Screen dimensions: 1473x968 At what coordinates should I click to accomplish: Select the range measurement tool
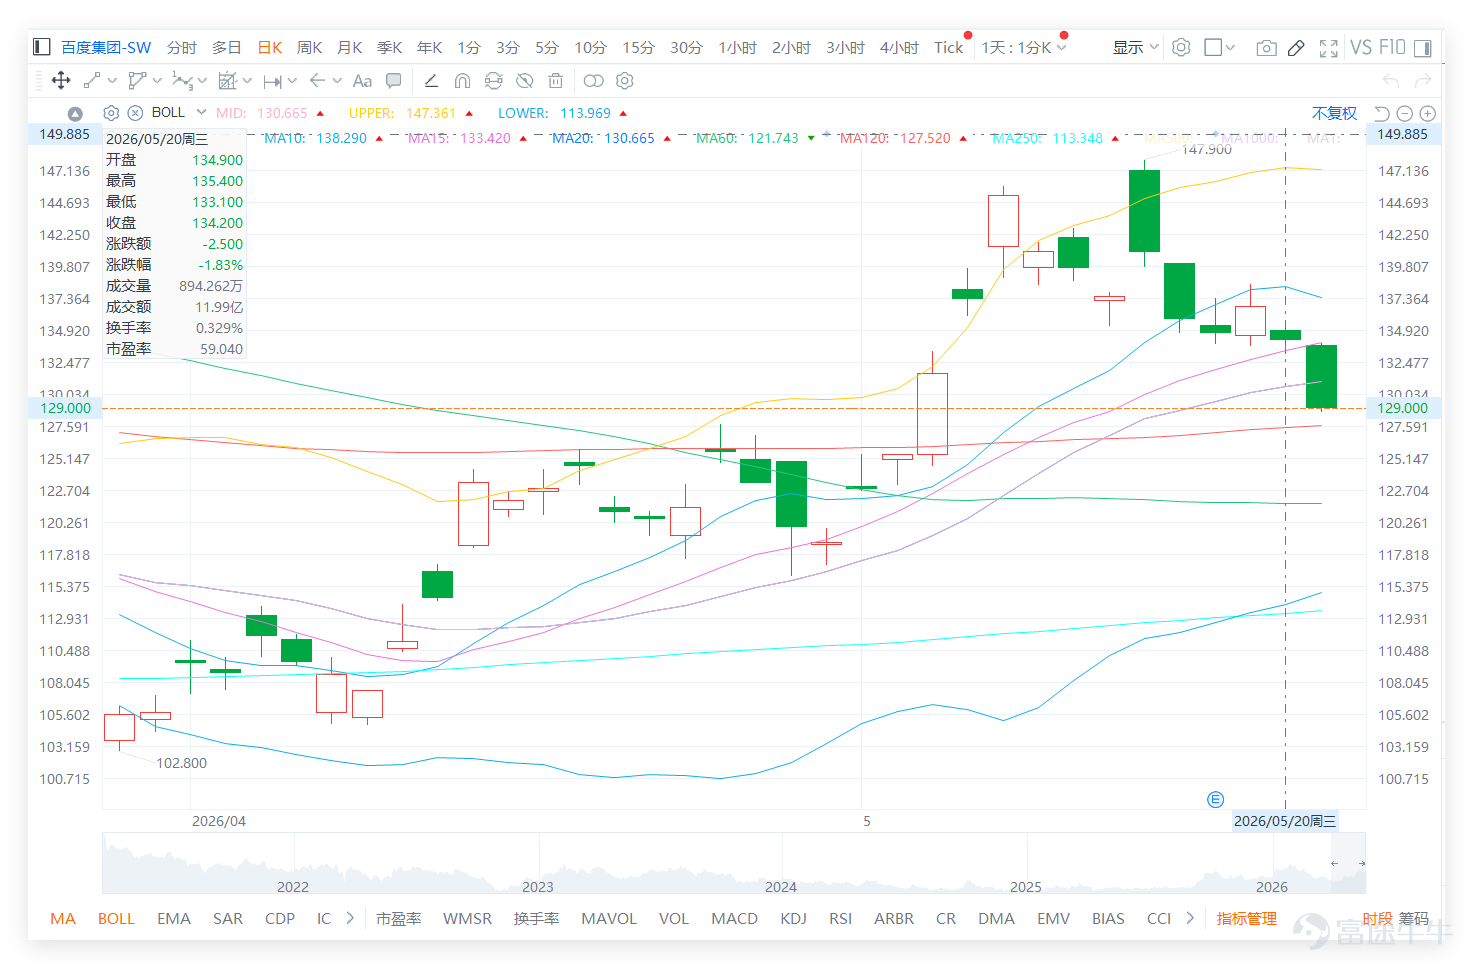[x=272, y=81]
